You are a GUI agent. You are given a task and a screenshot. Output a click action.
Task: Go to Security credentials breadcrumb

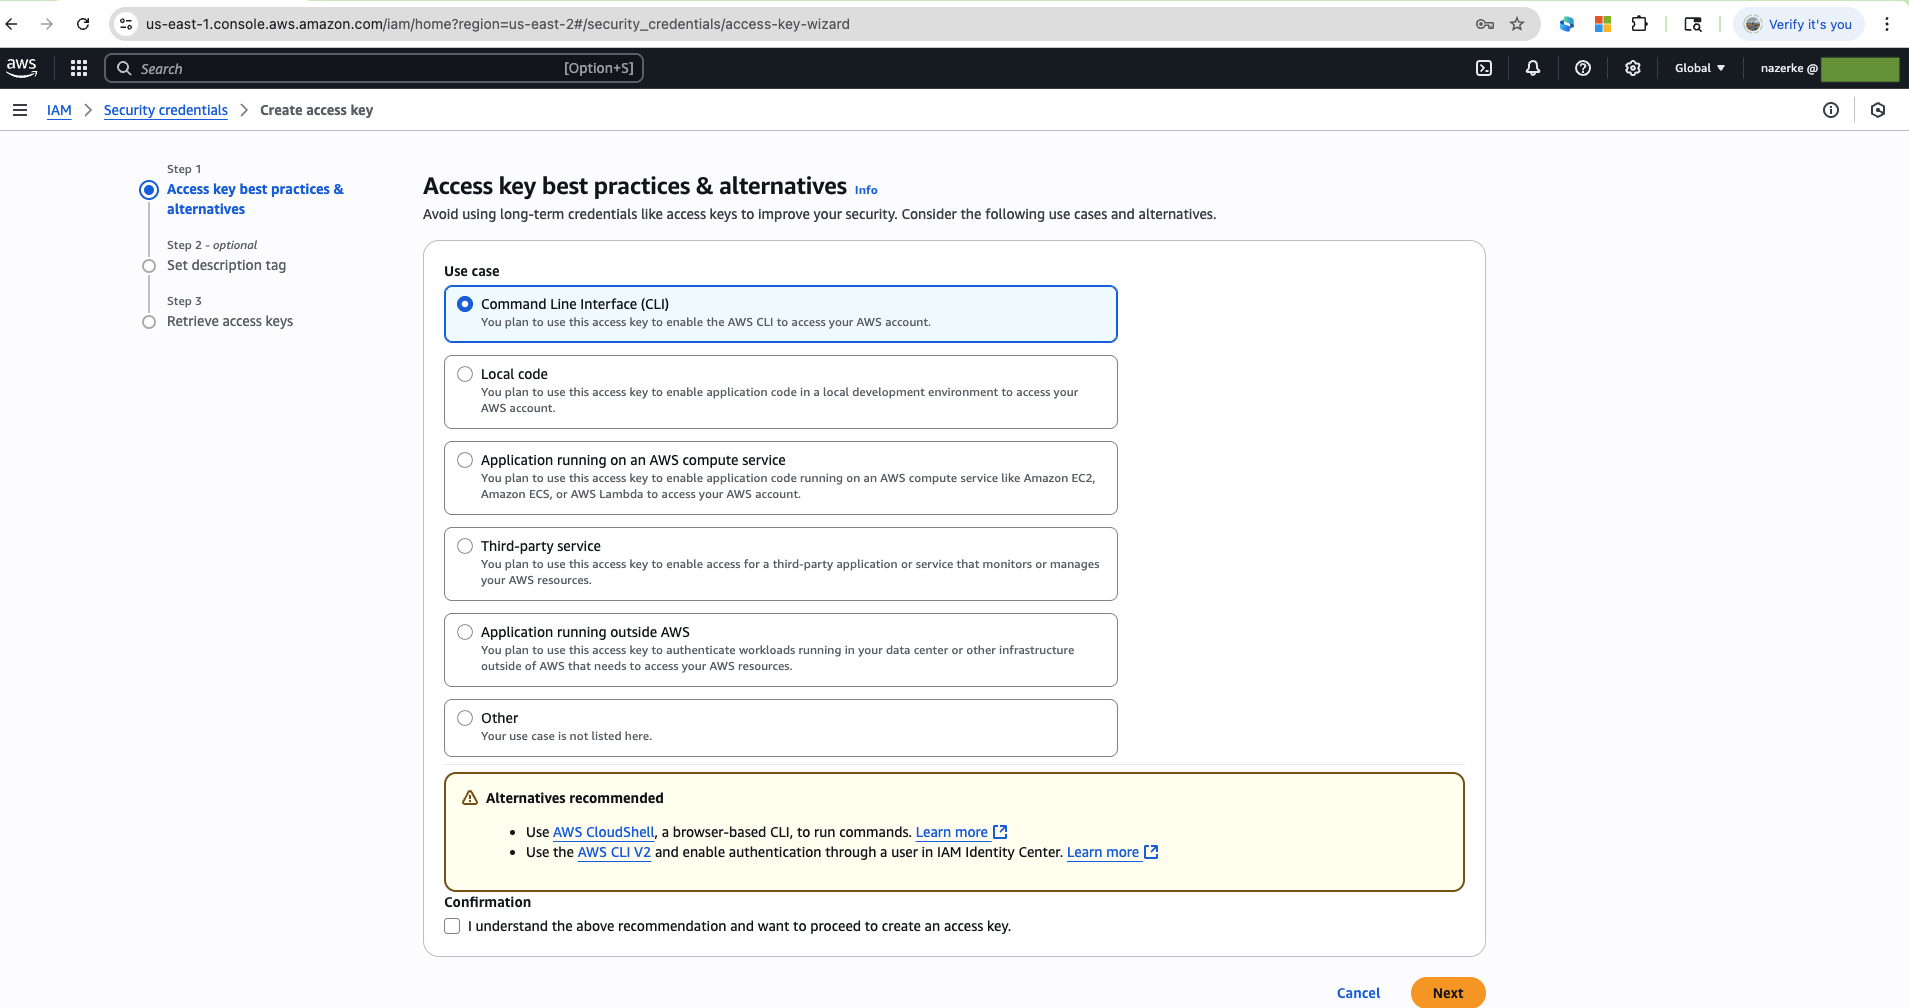[x=166, y=110]
